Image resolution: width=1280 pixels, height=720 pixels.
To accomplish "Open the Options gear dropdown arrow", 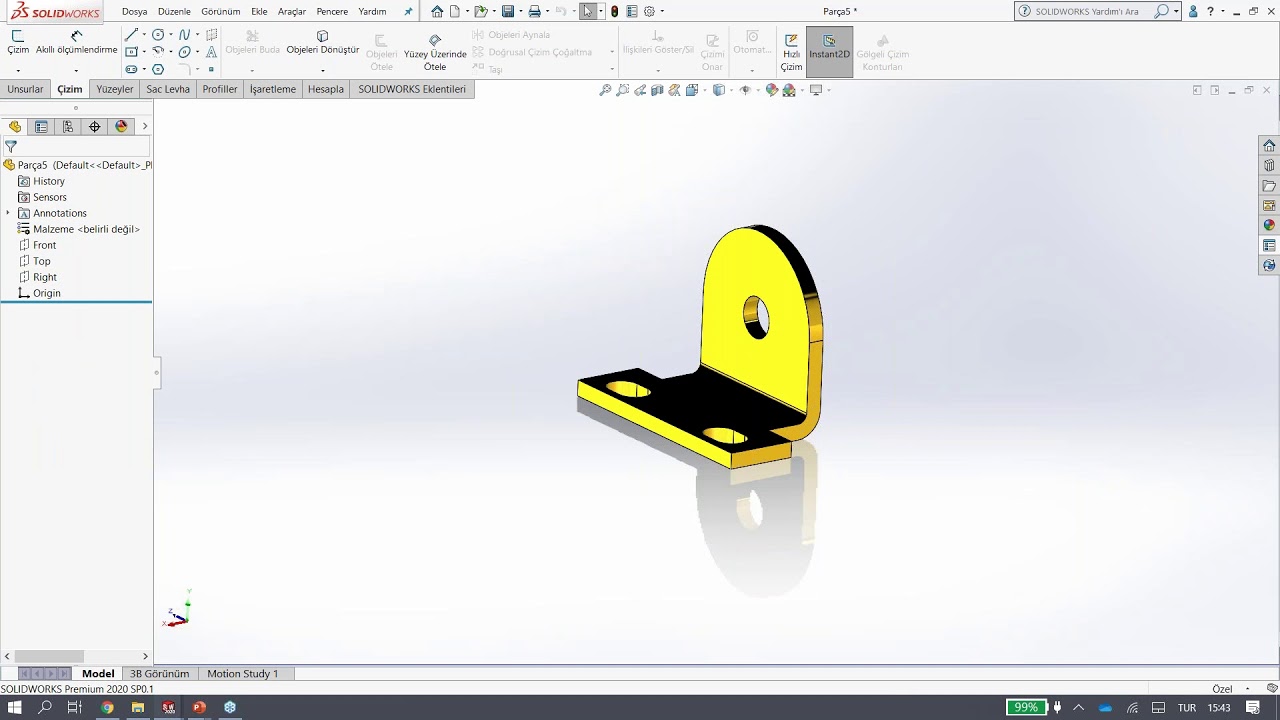I will (x=662, y=11).
